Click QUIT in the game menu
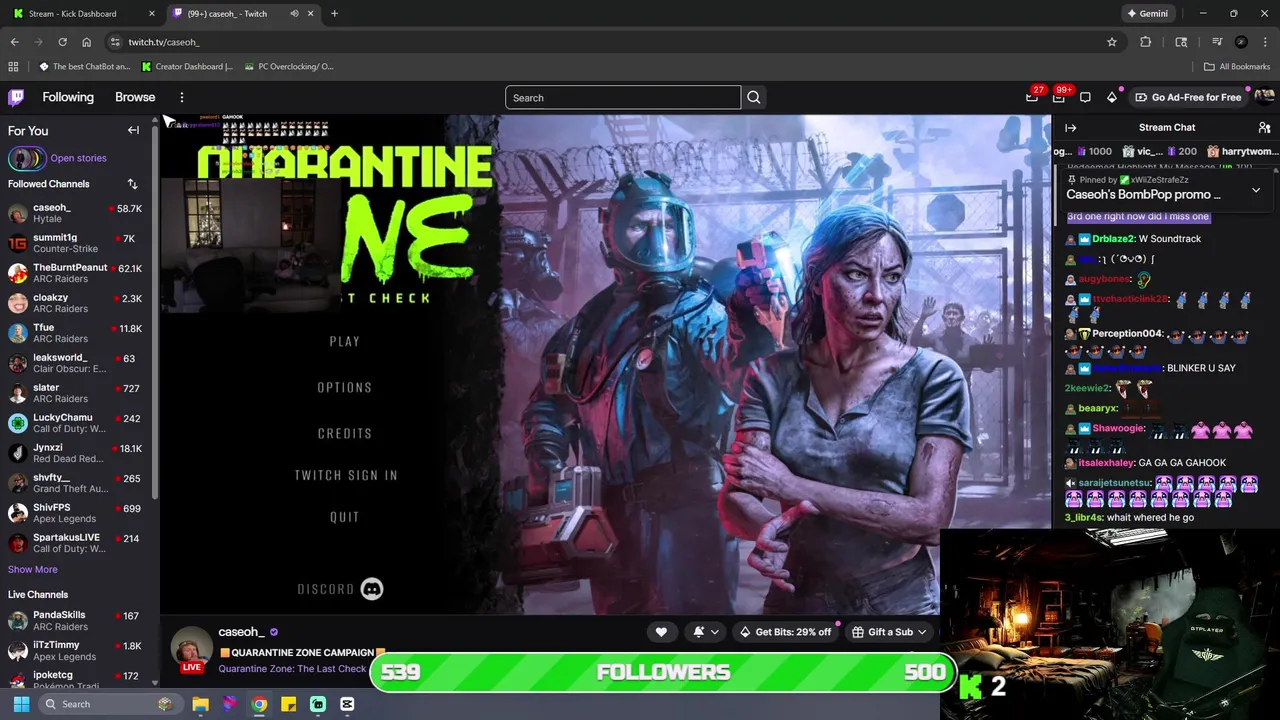Viewport: 1280px width, 720px height. [x=345, y=518]
